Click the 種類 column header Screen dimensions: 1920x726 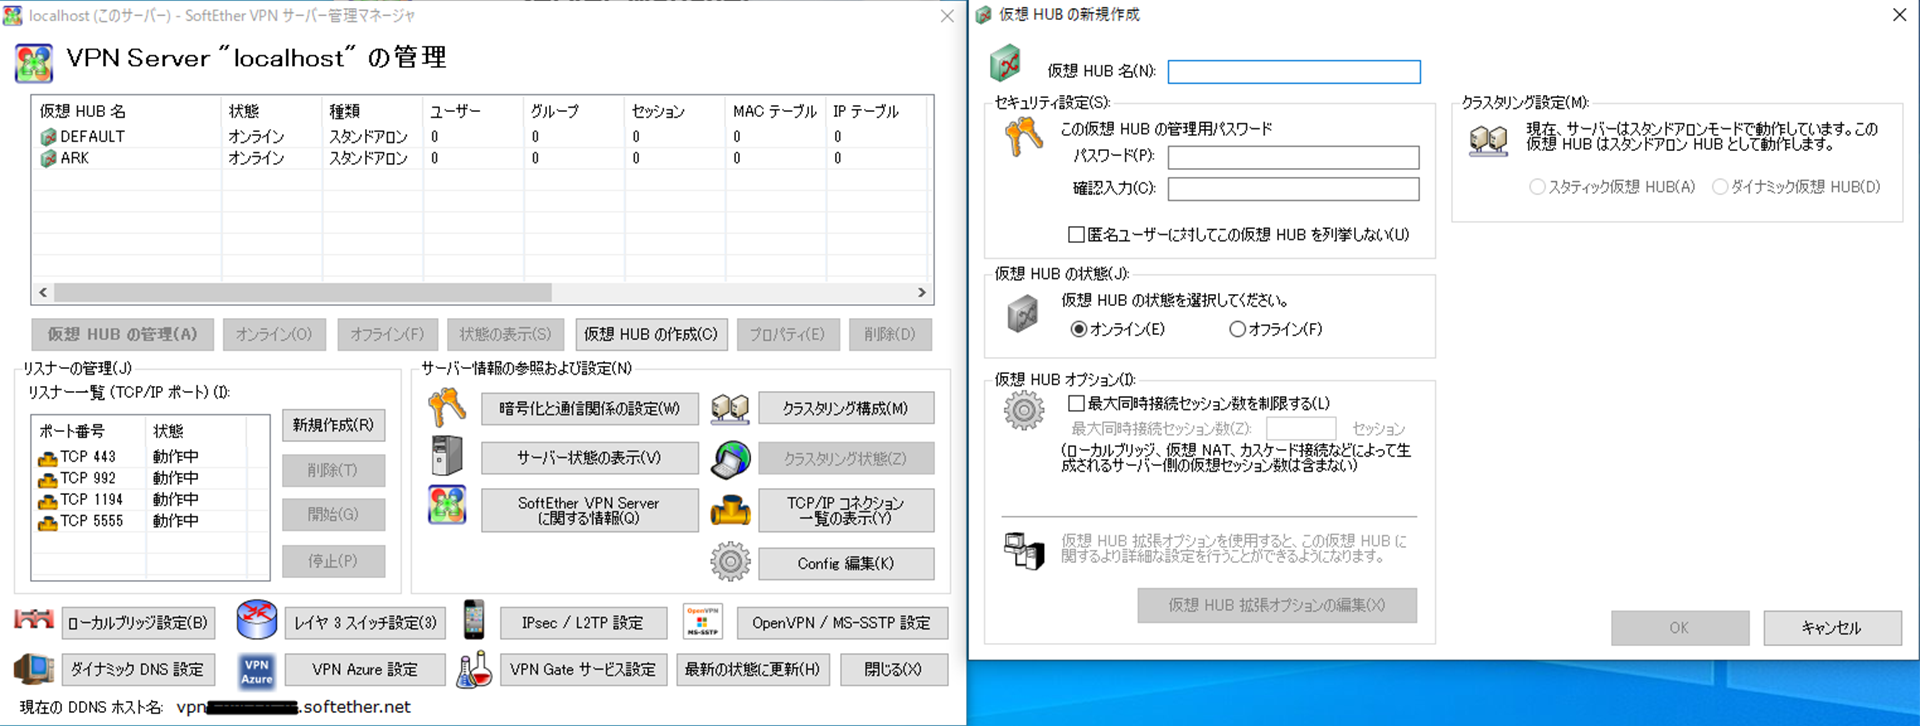[372, 111]
